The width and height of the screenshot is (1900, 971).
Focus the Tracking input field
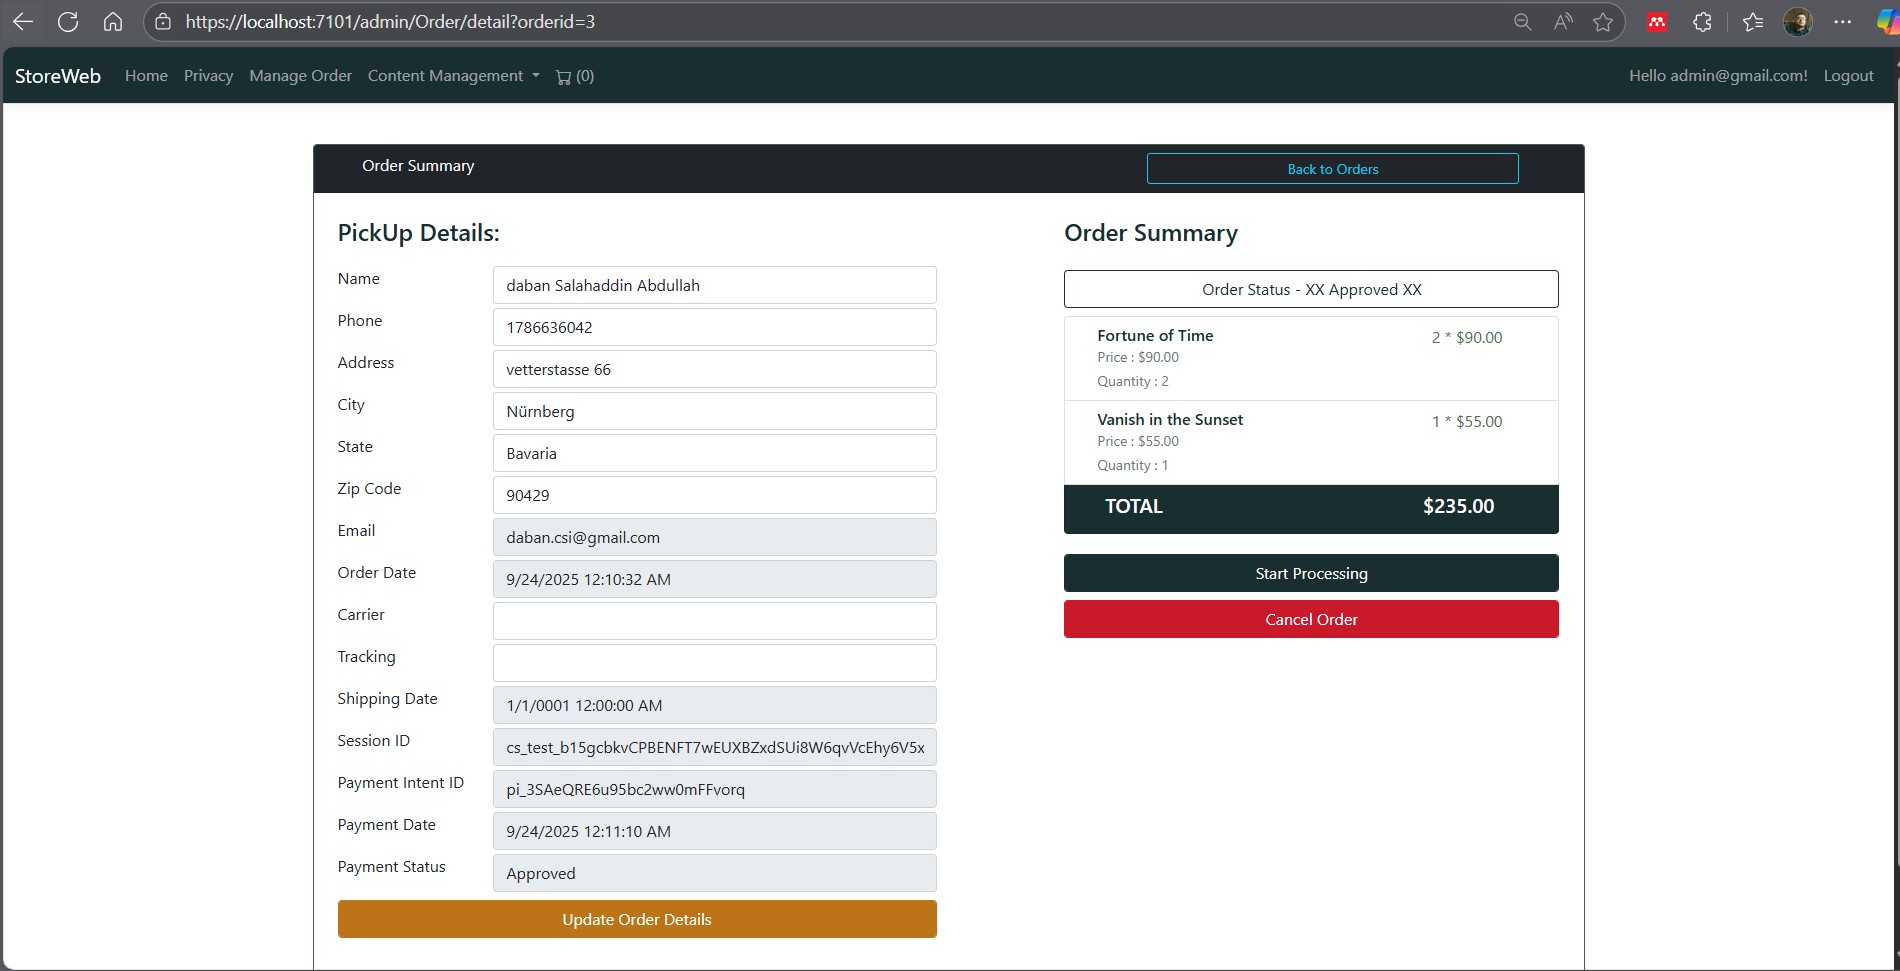[x=714, y=663]
